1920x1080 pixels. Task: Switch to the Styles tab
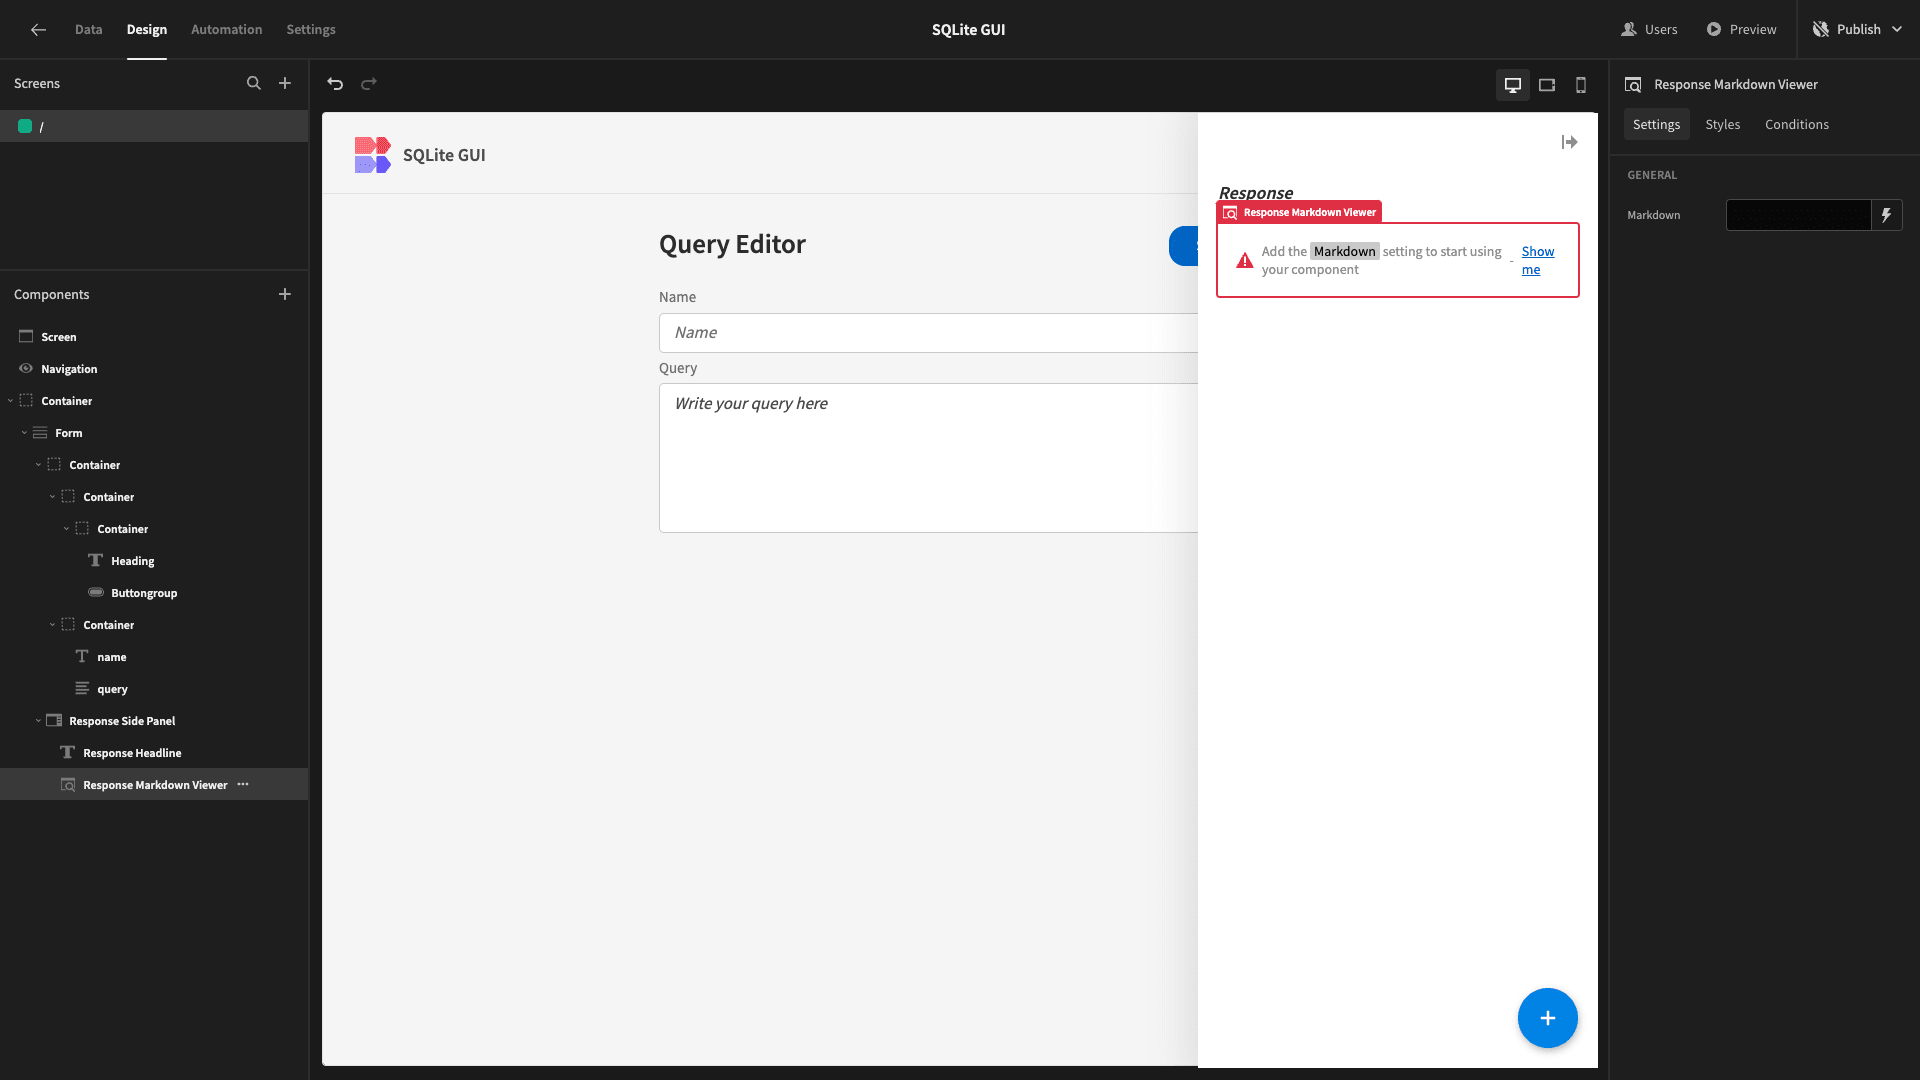[x=1722, y=125]
